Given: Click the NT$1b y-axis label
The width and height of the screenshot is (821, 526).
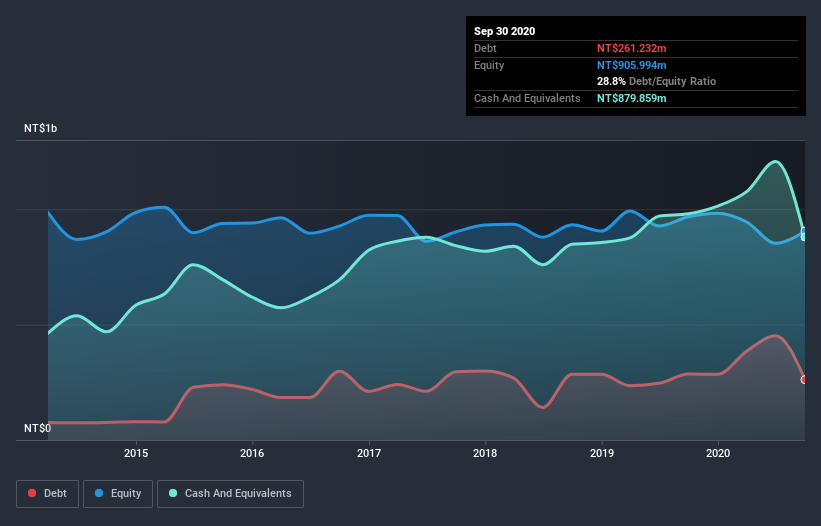Looking at the screenshot, I should 41,128.
